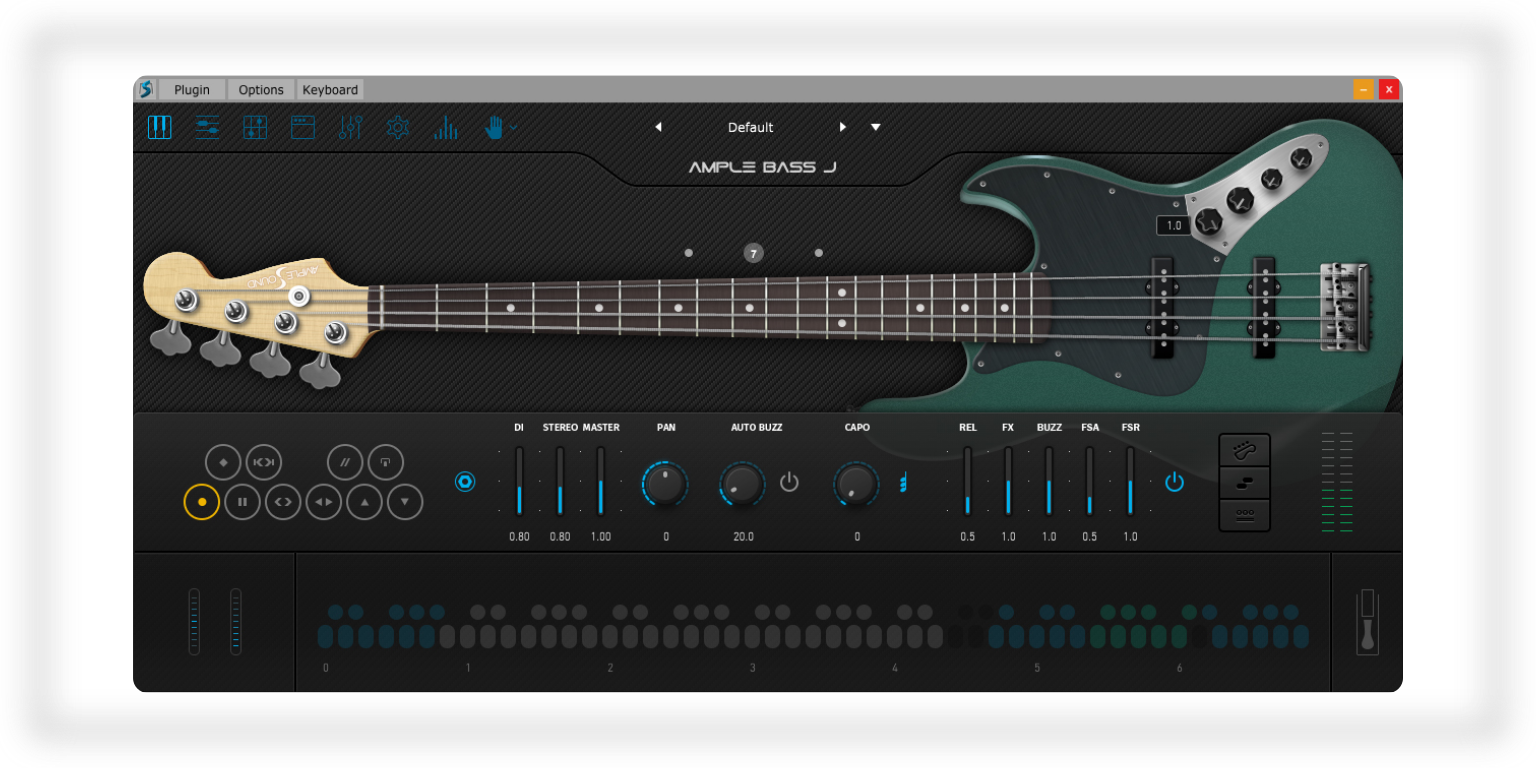Expand the hand icon dropdown arrow
The image size is (1536, 768).
click(514, 127)
